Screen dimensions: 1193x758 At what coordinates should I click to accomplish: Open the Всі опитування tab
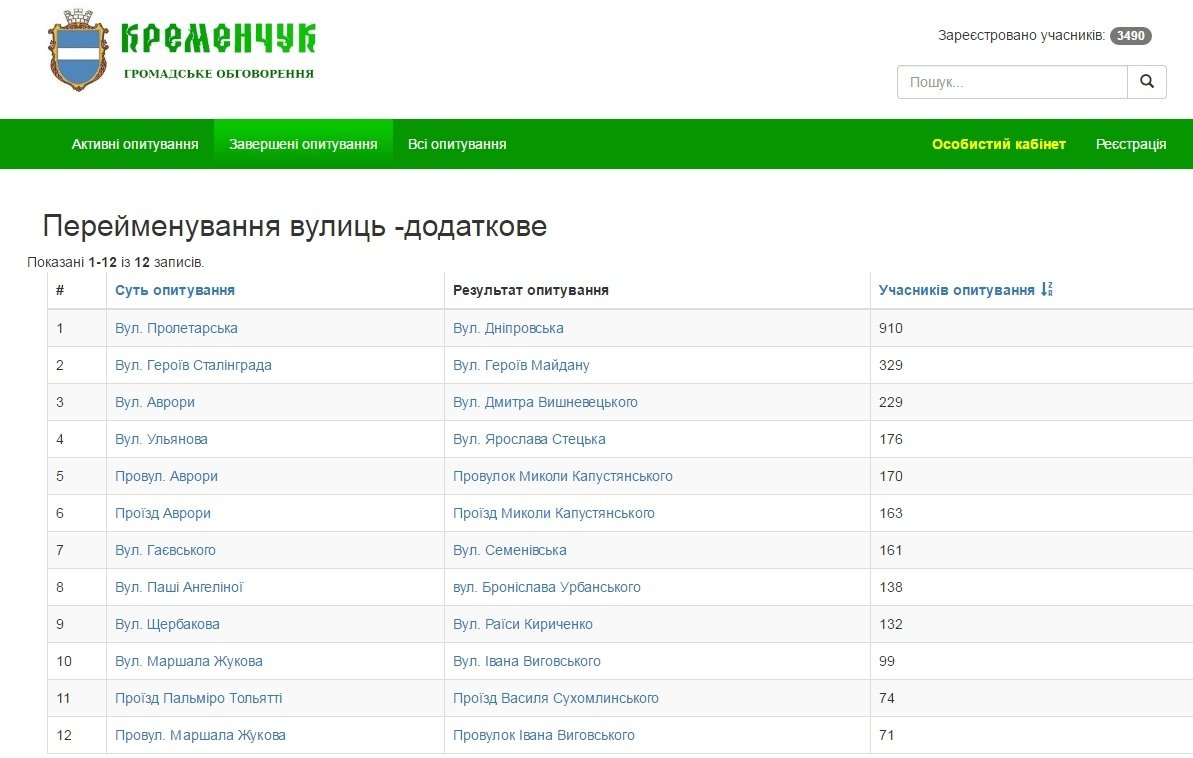tap(456, 143)
